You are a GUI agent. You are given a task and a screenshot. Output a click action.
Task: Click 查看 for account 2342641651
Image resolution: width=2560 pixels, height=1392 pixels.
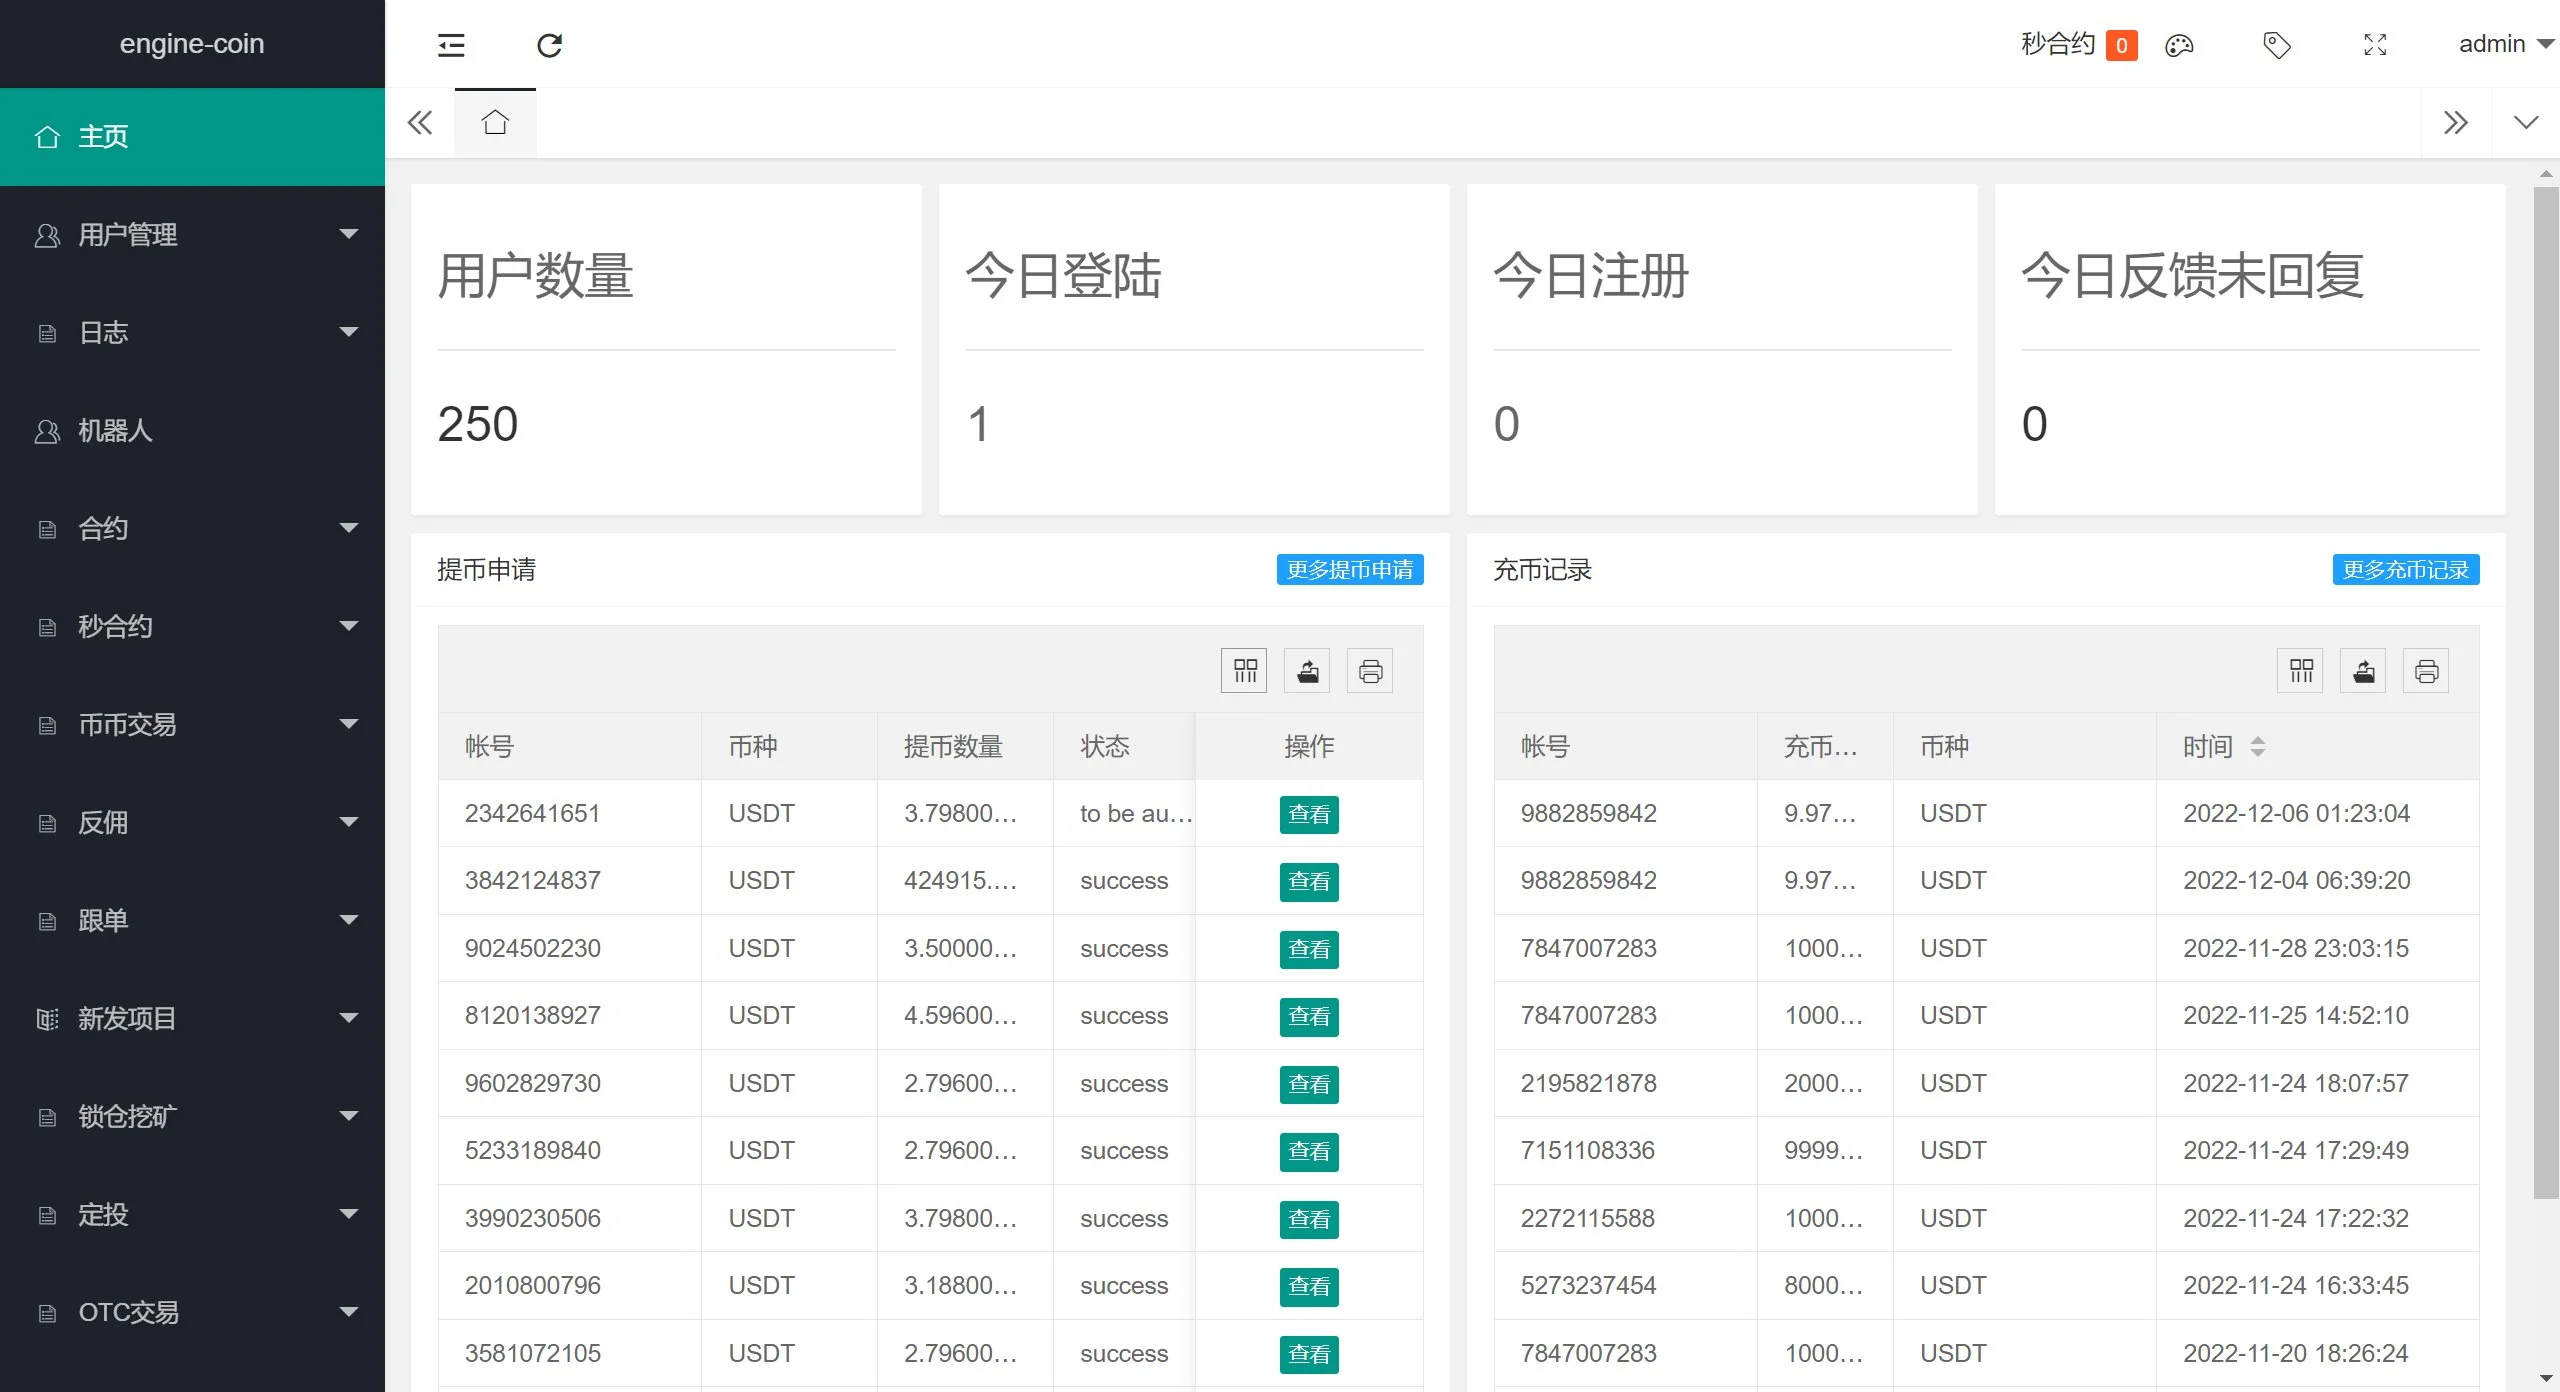point(1308,814)
